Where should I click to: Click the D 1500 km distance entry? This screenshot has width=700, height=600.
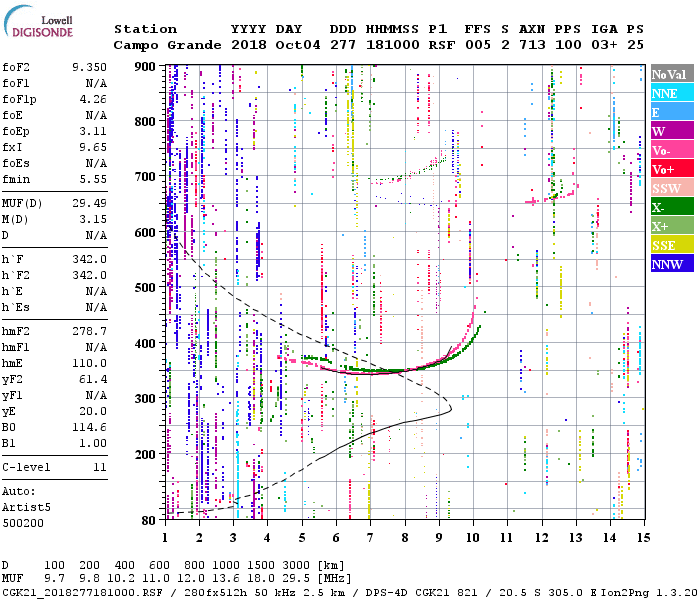(x=261, y=565)
